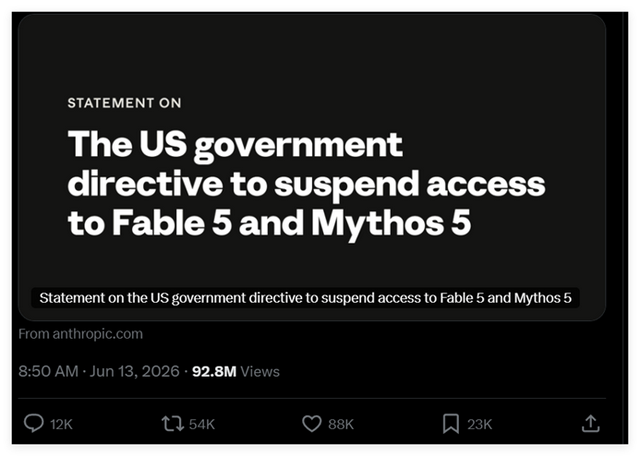Click the 88K likes count
The image size is (640, 456).
[x=341, y=425]
